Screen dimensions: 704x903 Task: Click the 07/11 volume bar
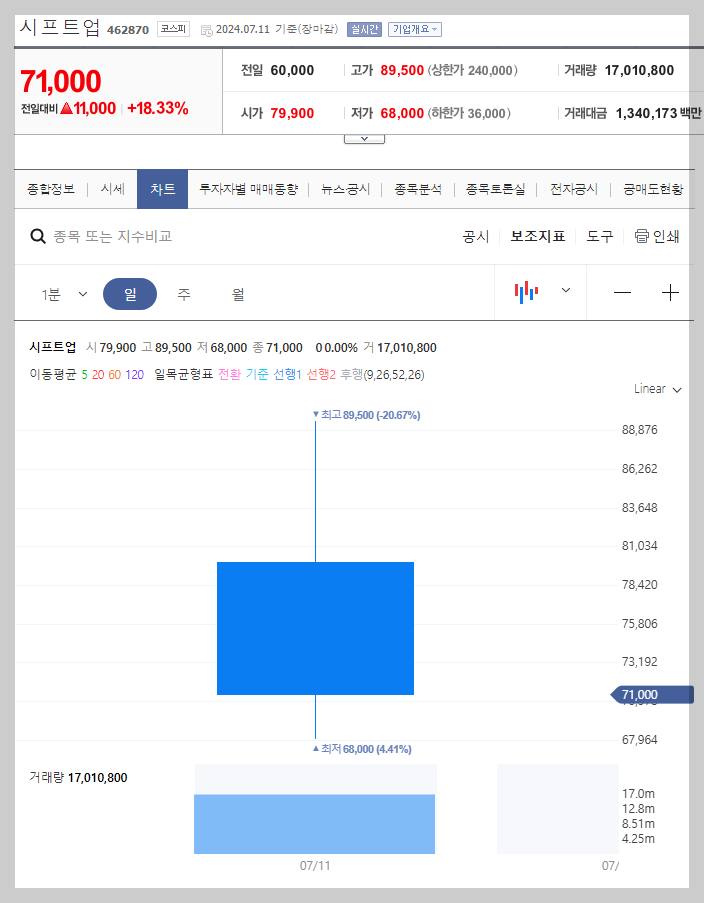tap(315, 824)
